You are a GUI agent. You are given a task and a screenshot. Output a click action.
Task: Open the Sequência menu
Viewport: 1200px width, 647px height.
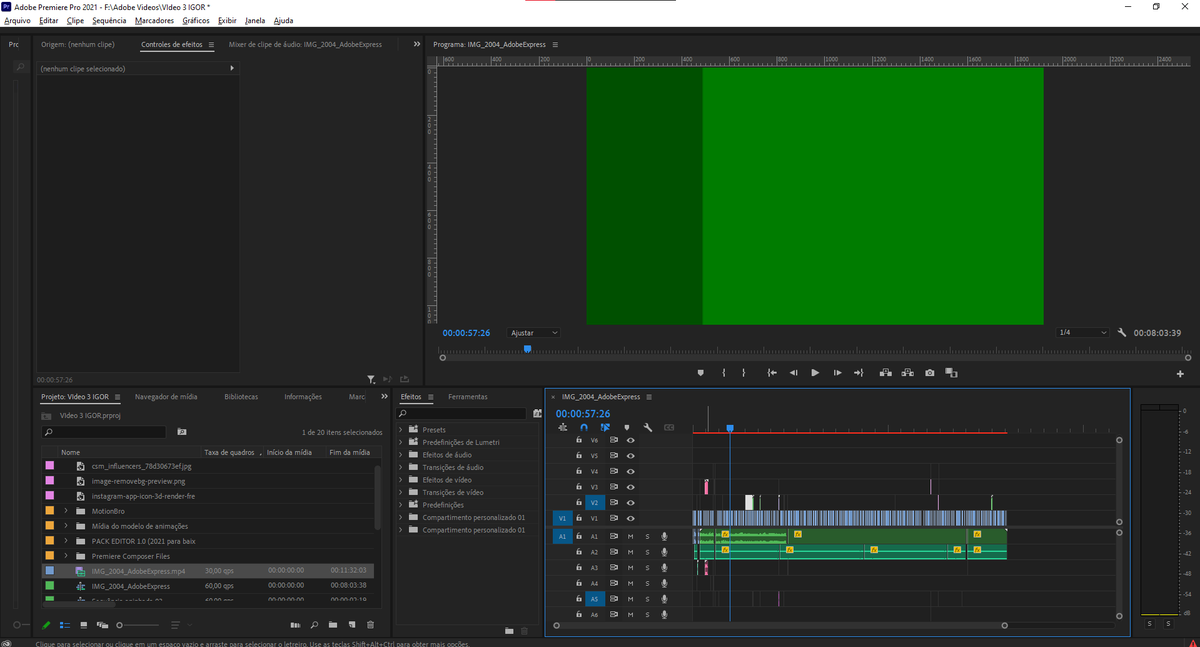click(x=109, y=20)
